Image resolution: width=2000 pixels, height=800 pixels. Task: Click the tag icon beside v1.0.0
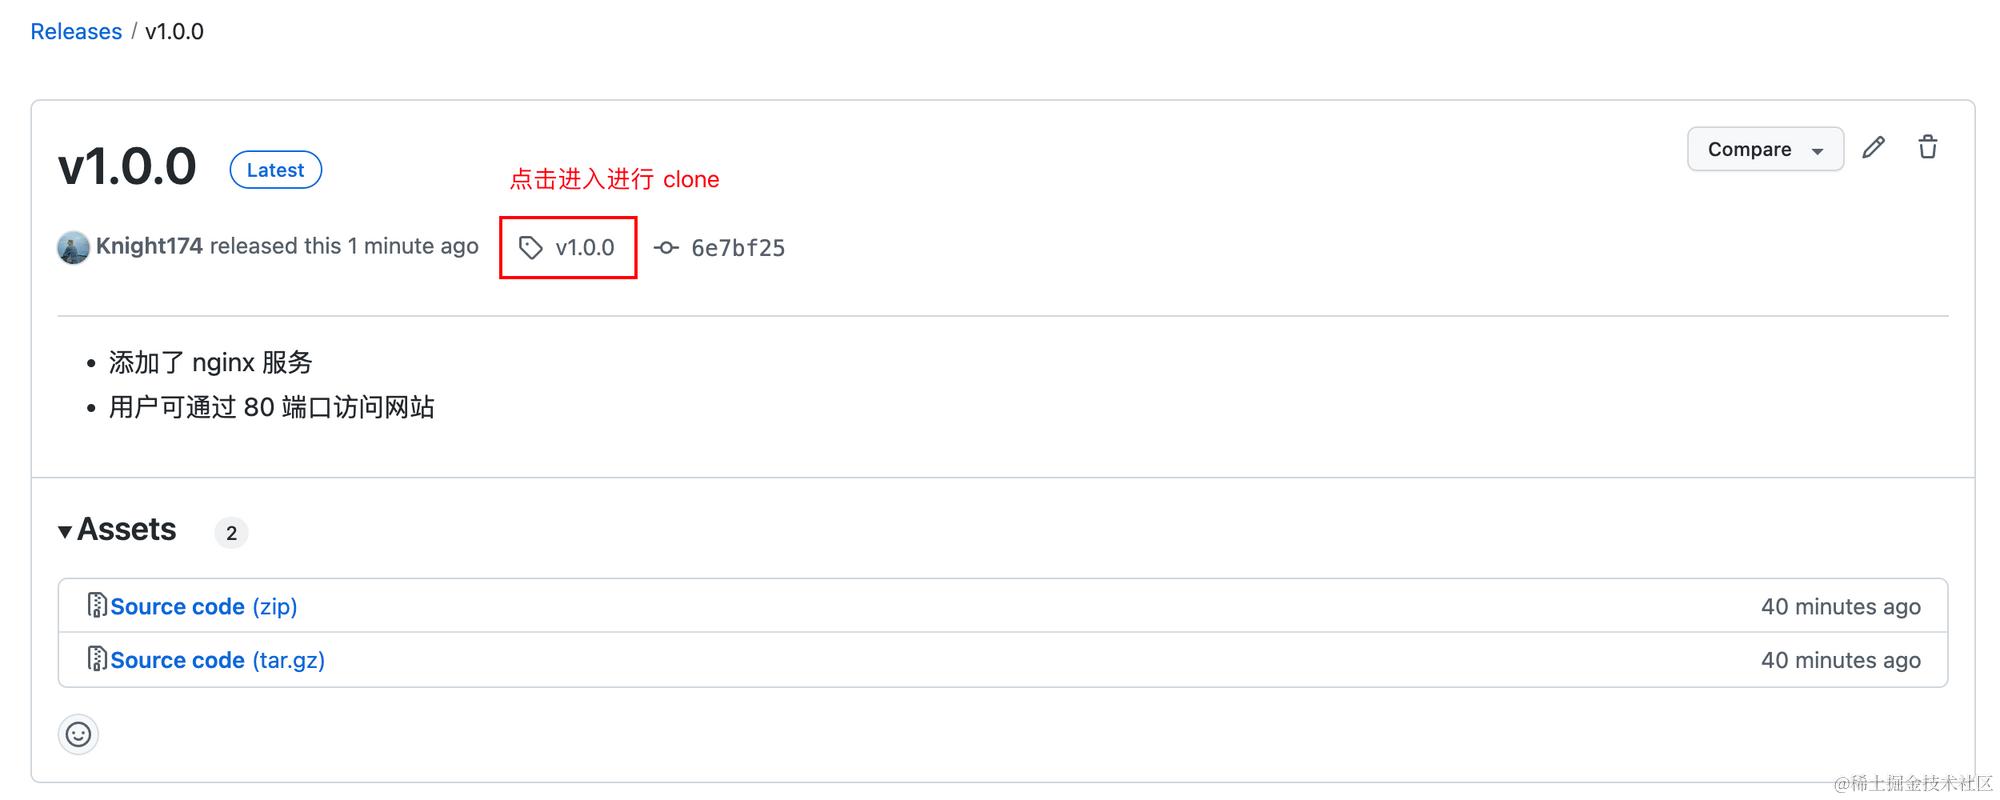530,247
